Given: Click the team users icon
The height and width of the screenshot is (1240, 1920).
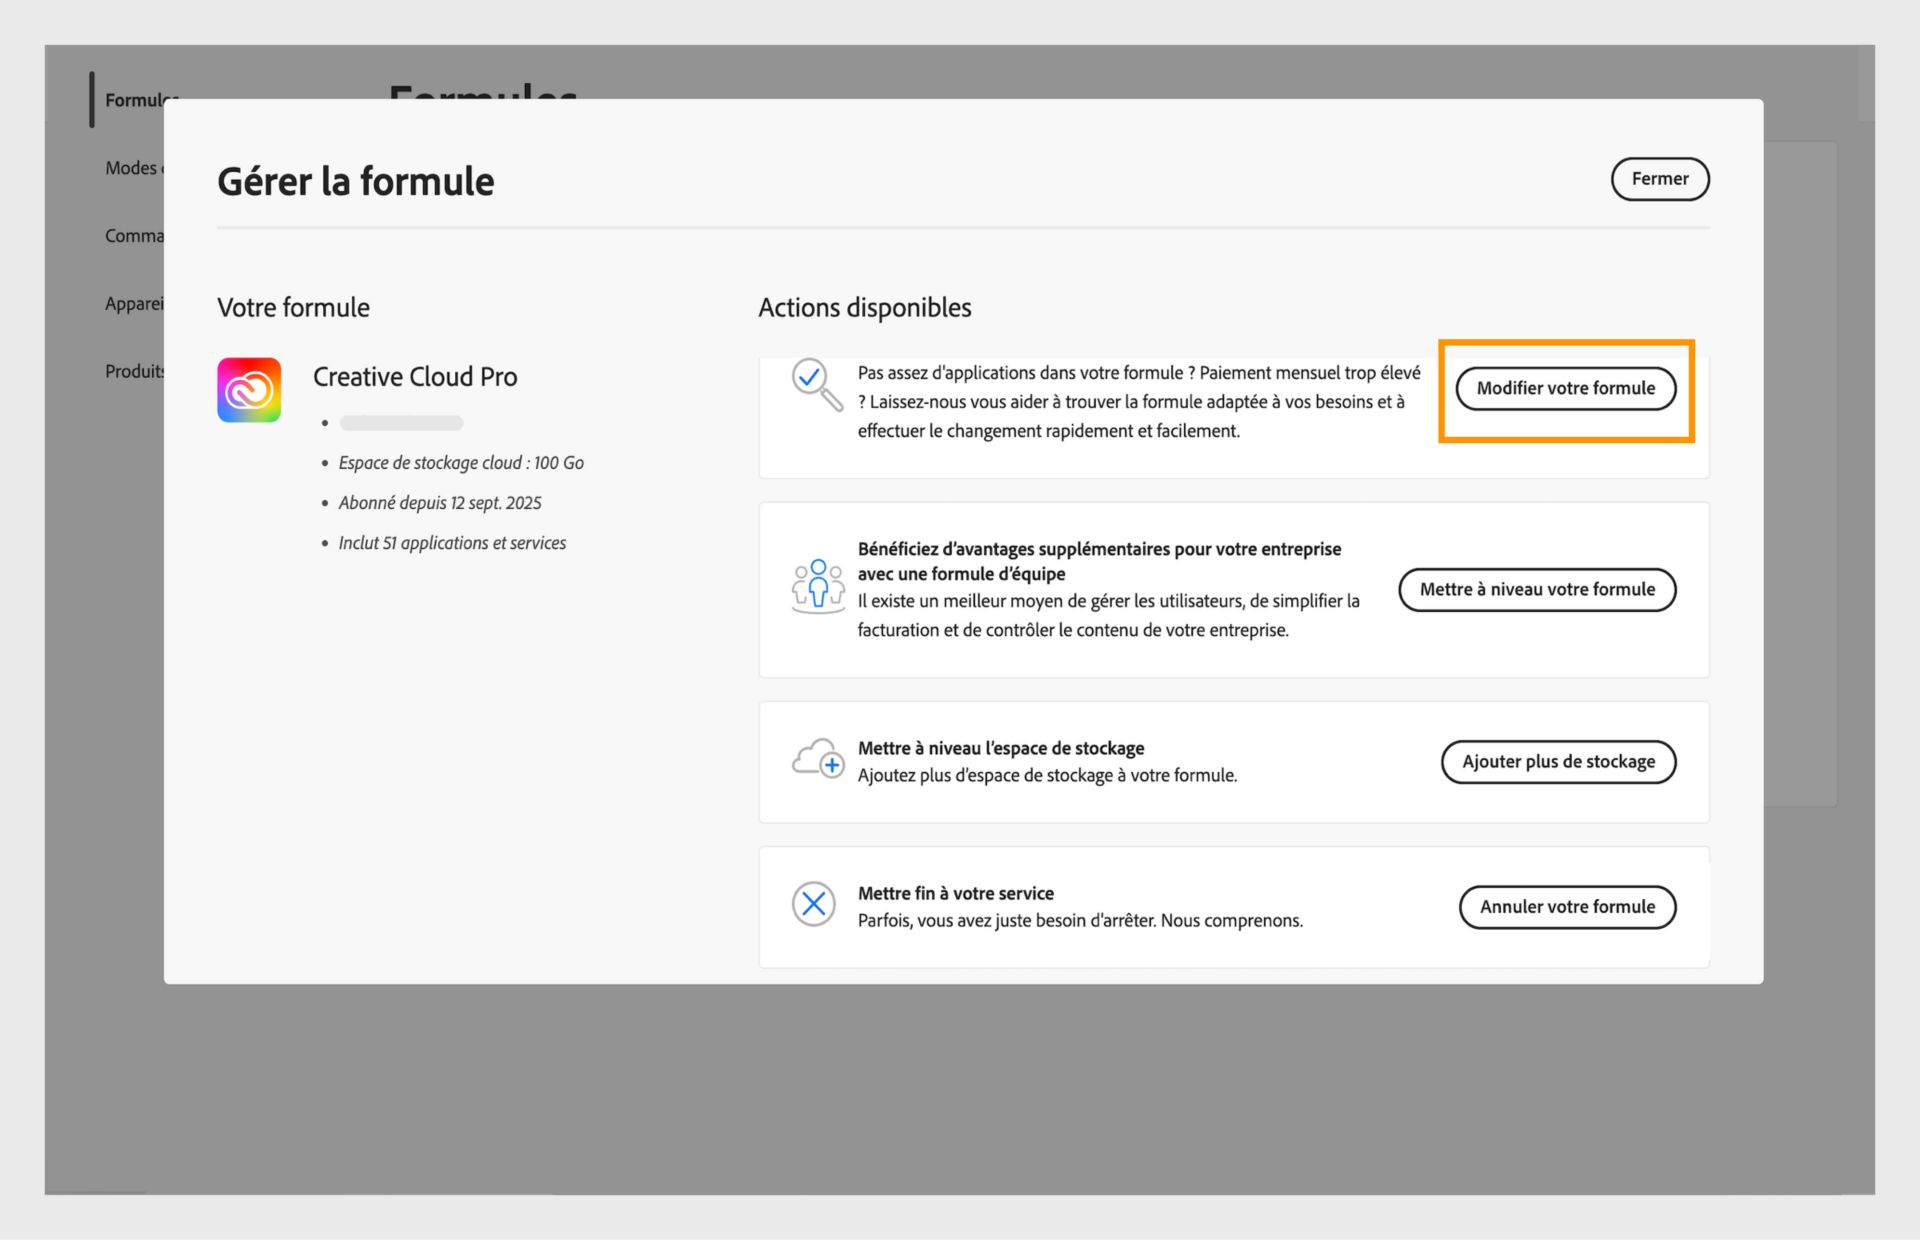Looking at the screenshot, I should [x=818, y=586].
